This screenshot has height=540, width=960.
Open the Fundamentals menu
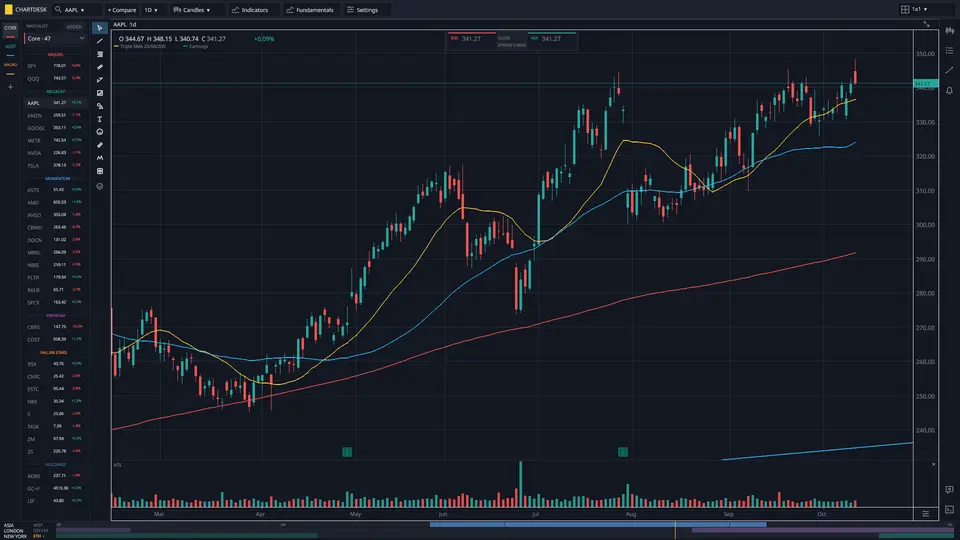point(310,10)
